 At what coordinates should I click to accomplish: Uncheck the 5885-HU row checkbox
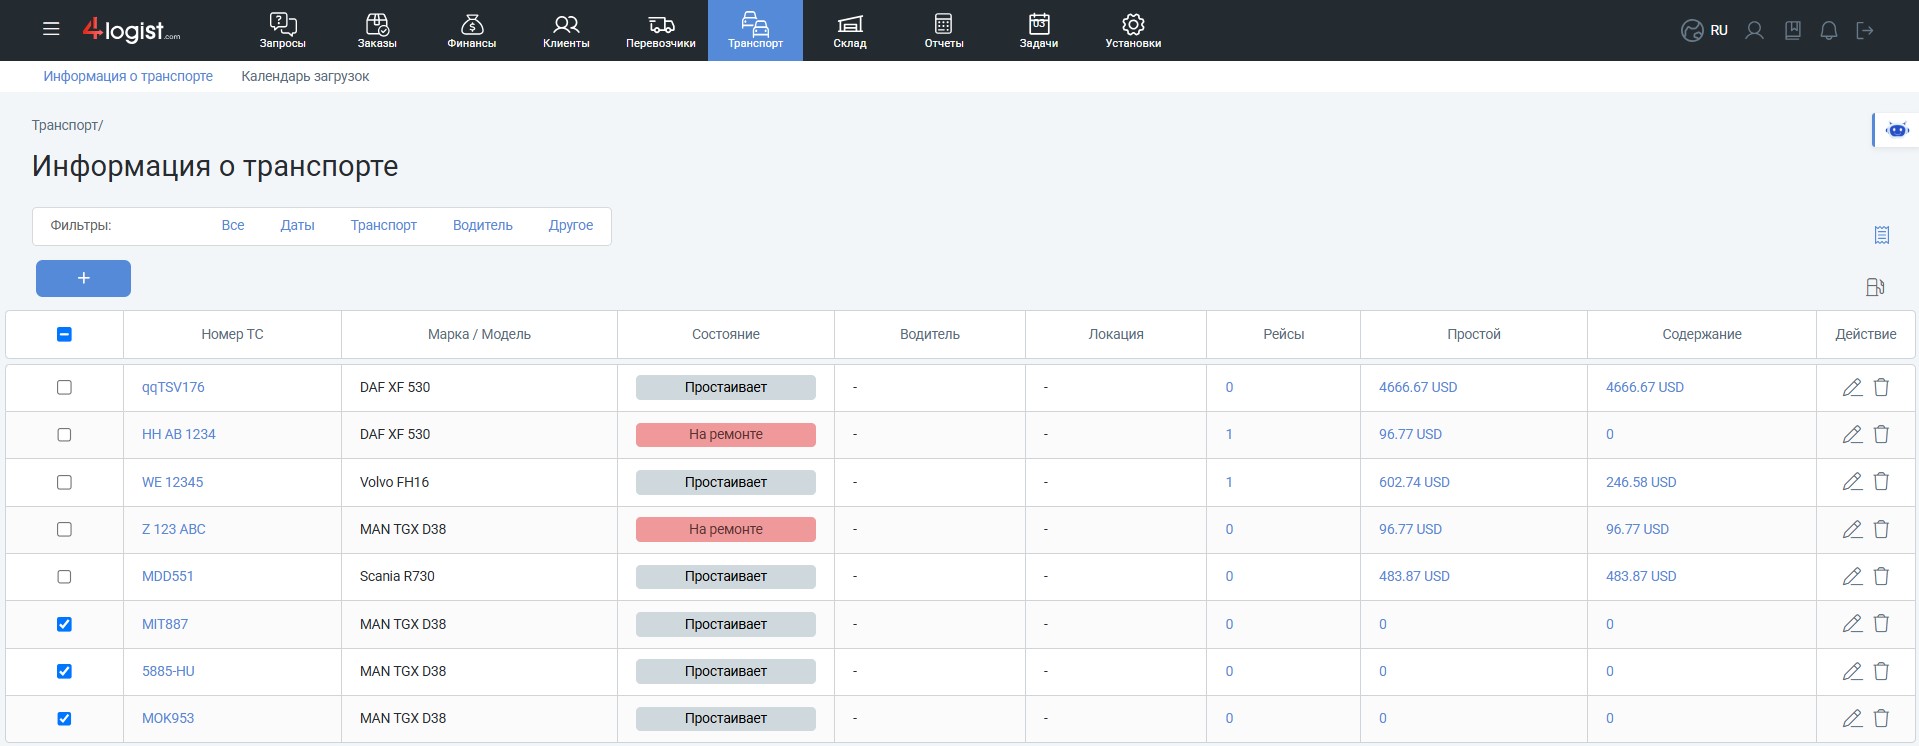(64, 671)
